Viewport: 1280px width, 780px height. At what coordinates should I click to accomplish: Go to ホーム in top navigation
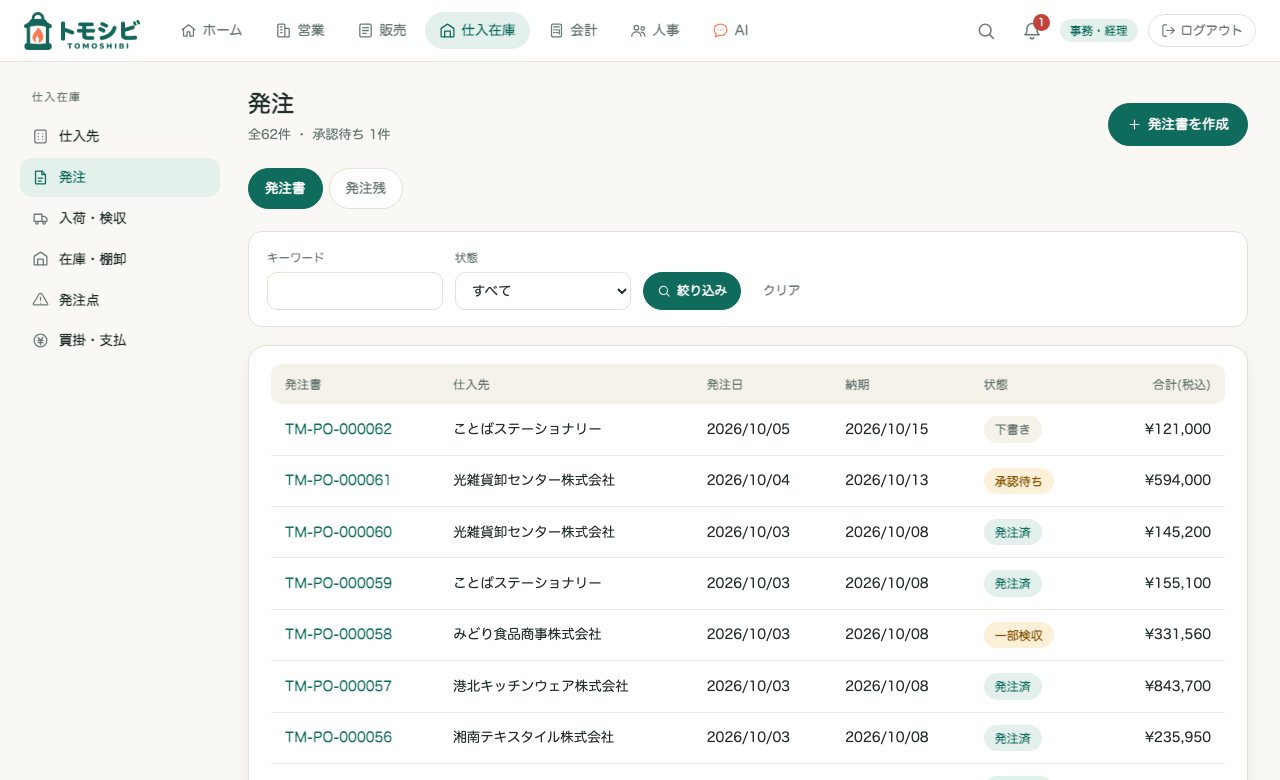(x=211, y=31)
